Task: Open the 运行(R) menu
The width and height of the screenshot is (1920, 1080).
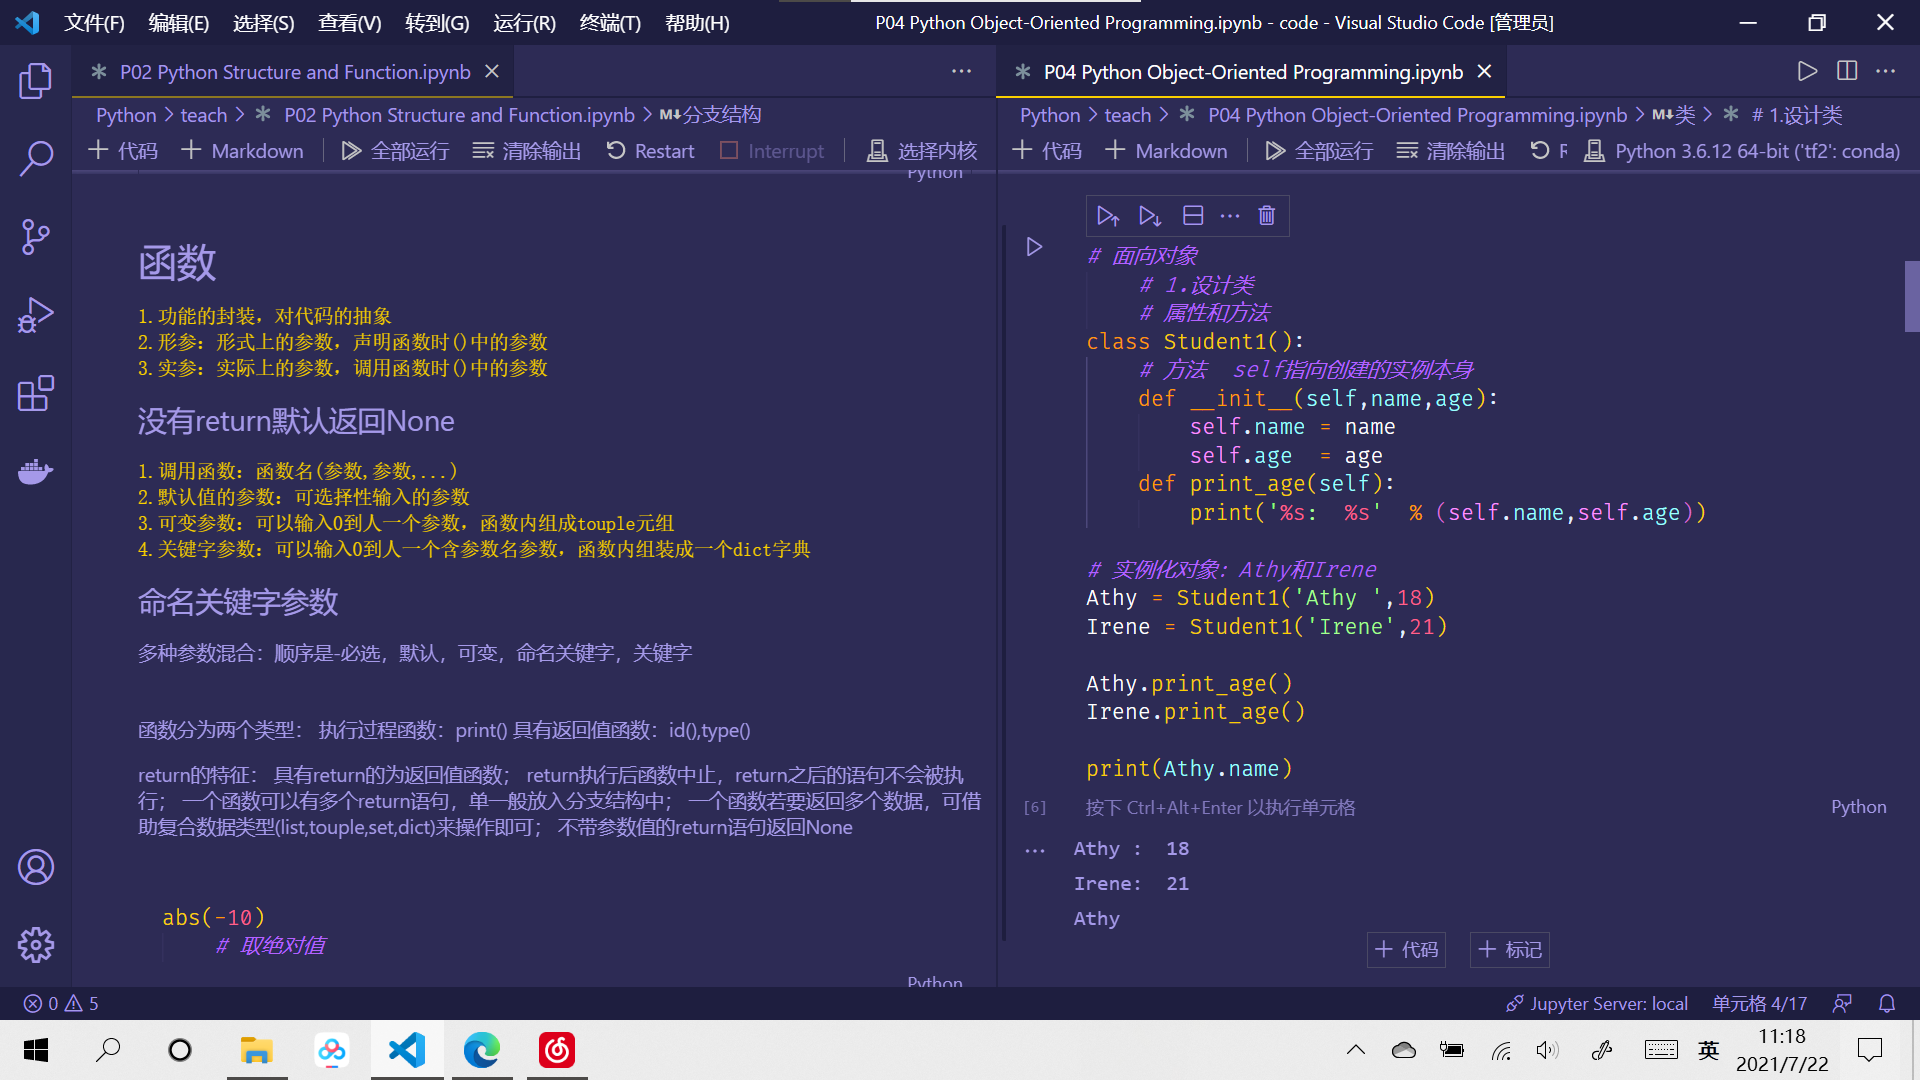Action: pos(523,22)
